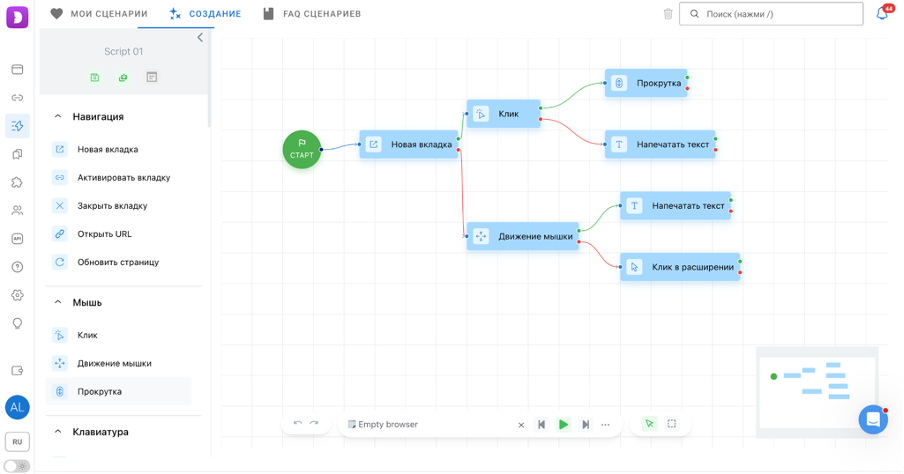Collapse the Мышь section
The image size is (904, 474).
[58, 302]
